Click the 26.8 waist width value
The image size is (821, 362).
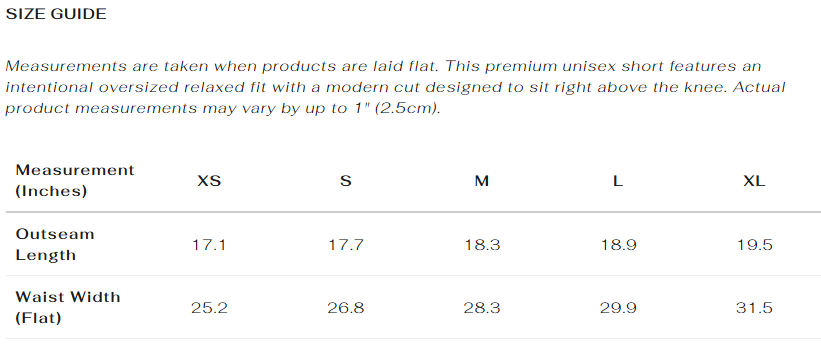point(346,308)
